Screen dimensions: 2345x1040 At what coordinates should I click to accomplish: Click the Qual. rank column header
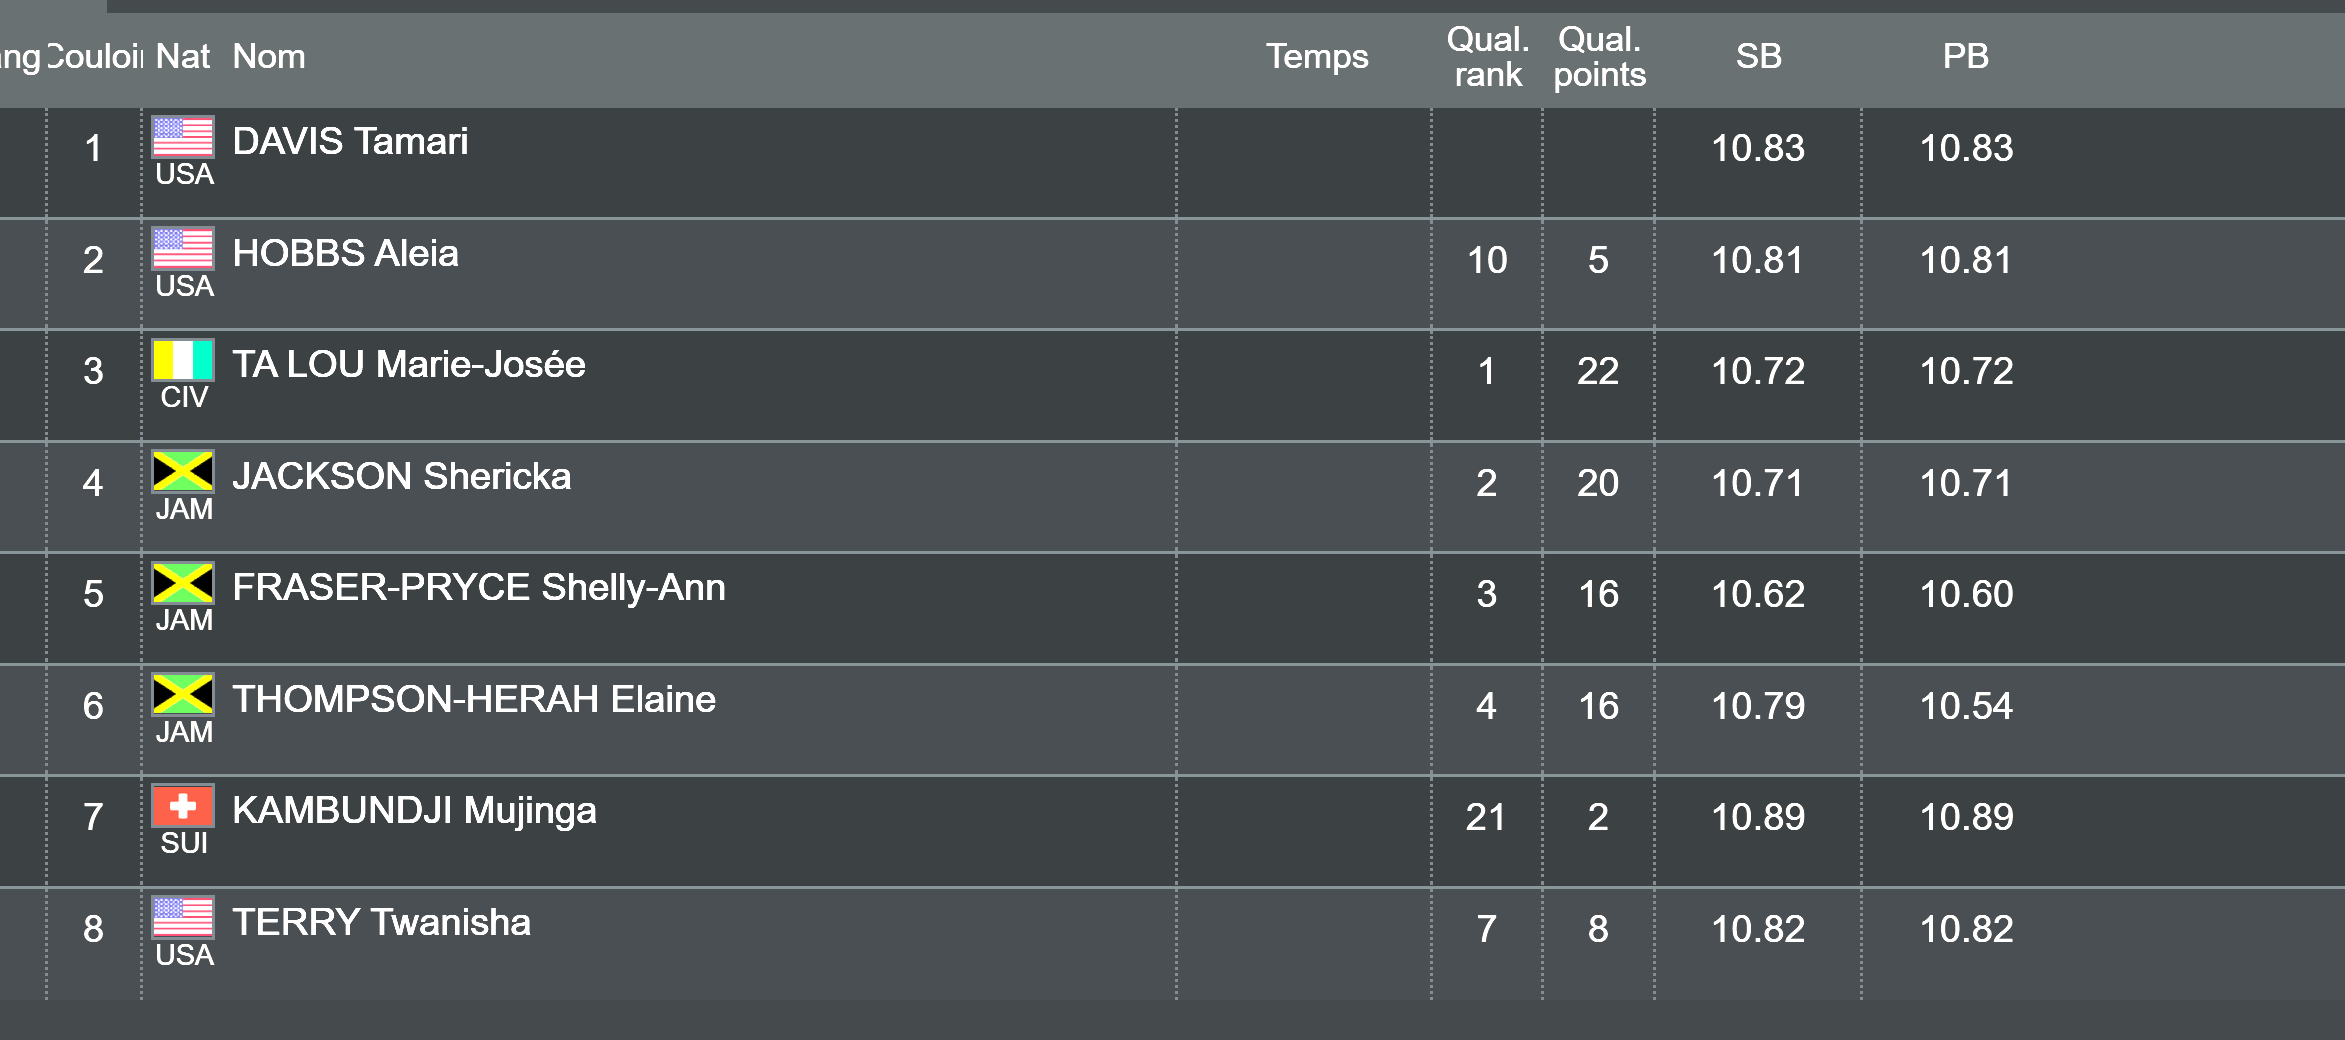(x=1487, y=57)
